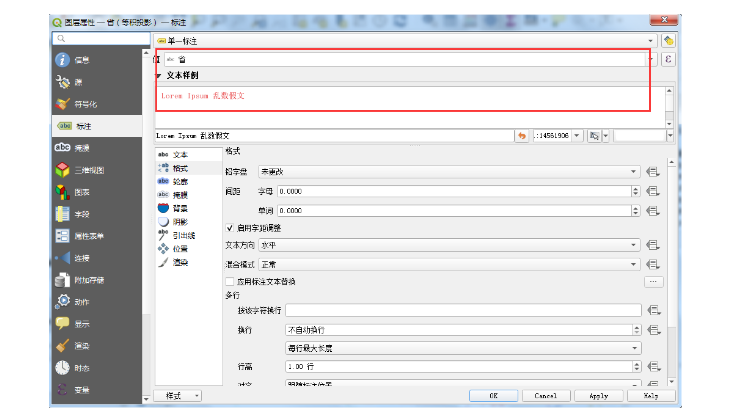Image resolution: width=734 pixels, height=416 pixels.
Task: Open the 变量 (Variables) page
Action: coord(97,389)
